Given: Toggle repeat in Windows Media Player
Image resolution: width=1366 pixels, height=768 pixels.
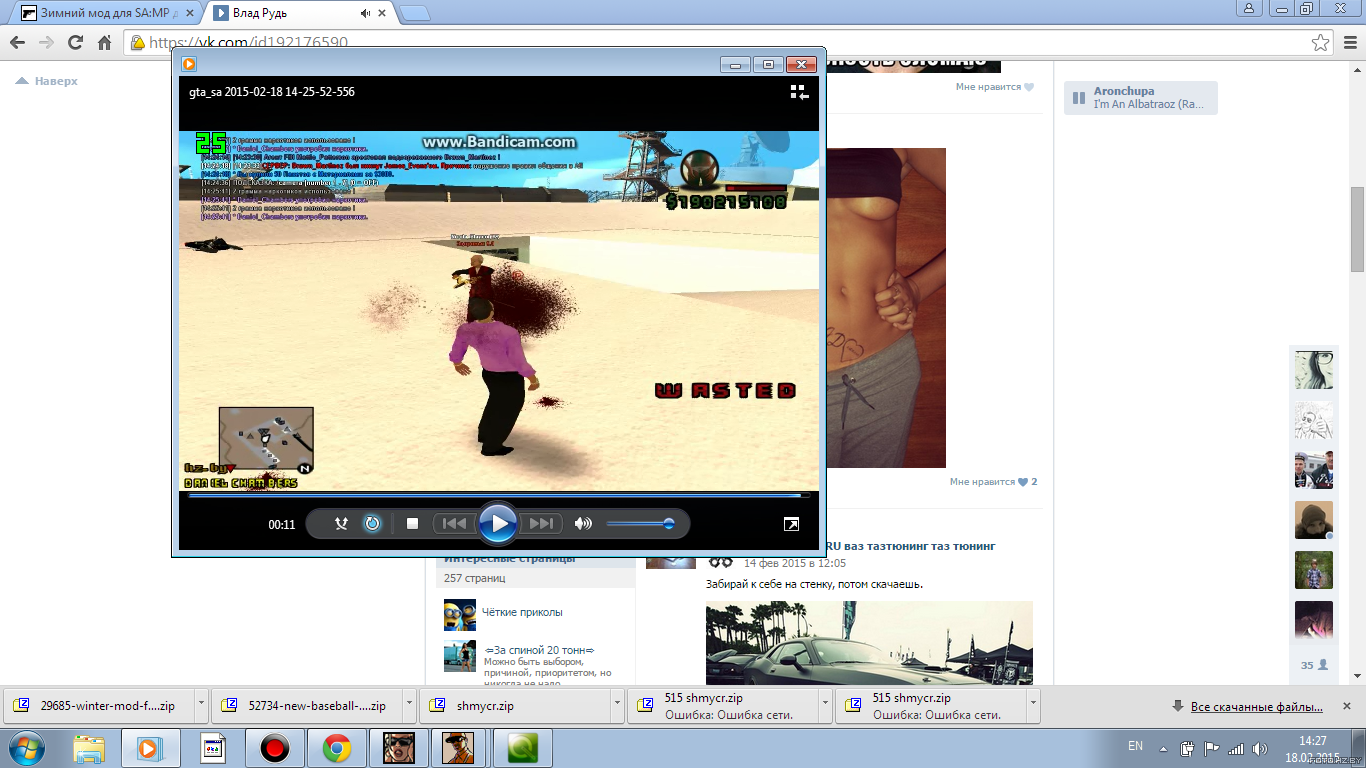Looking at the screenshot, I should point(372,524).
